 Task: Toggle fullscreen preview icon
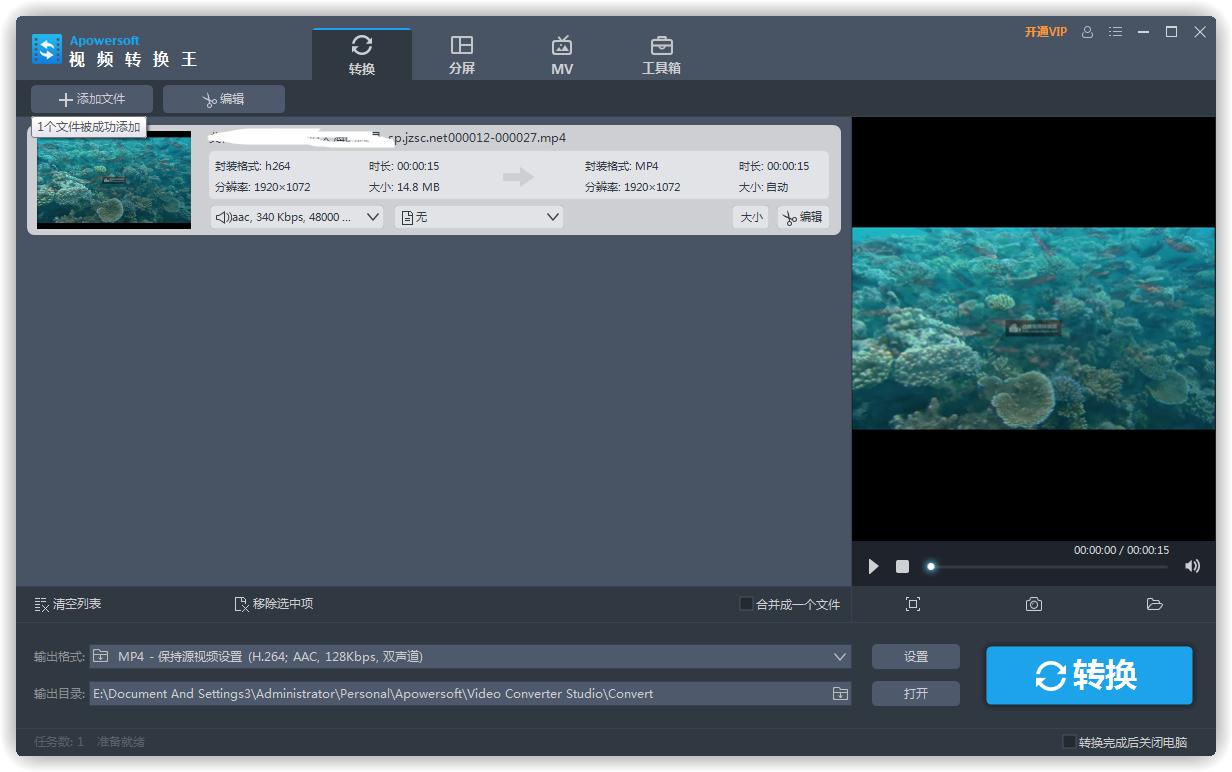click(x=913, y=604)
